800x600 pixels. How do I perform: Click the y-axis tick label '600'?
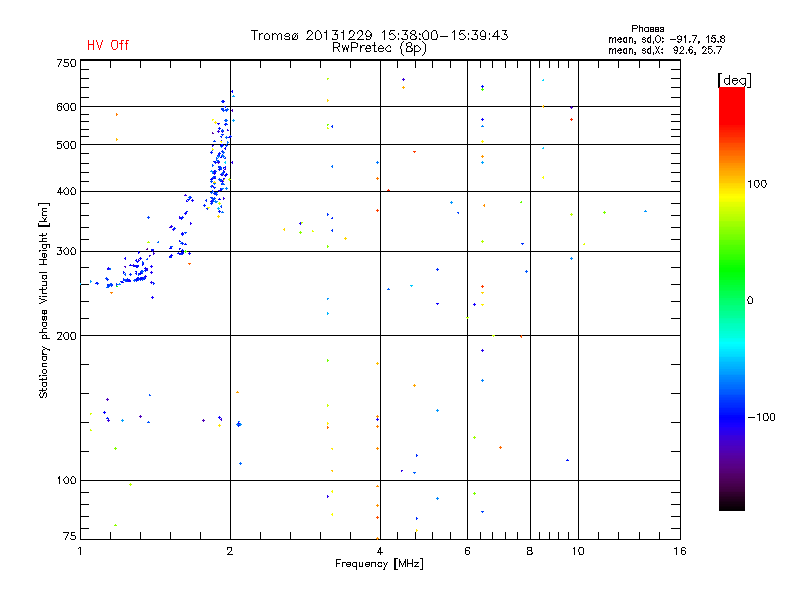tap(66, 107)
